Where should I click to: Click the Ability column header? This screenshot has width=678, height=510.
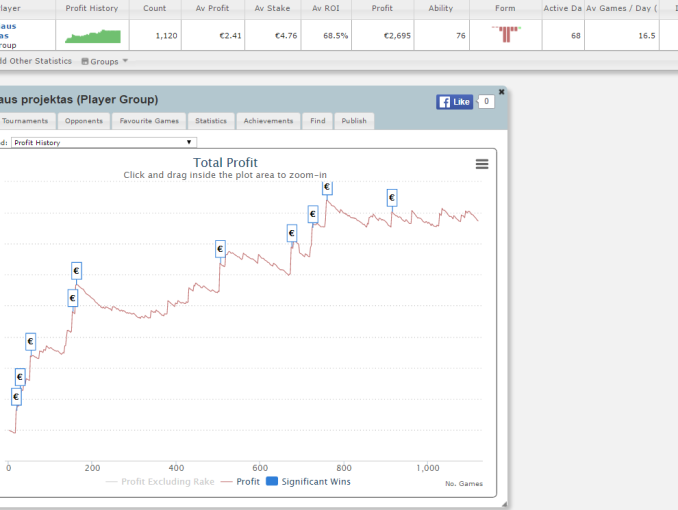[x=440, y=8]
